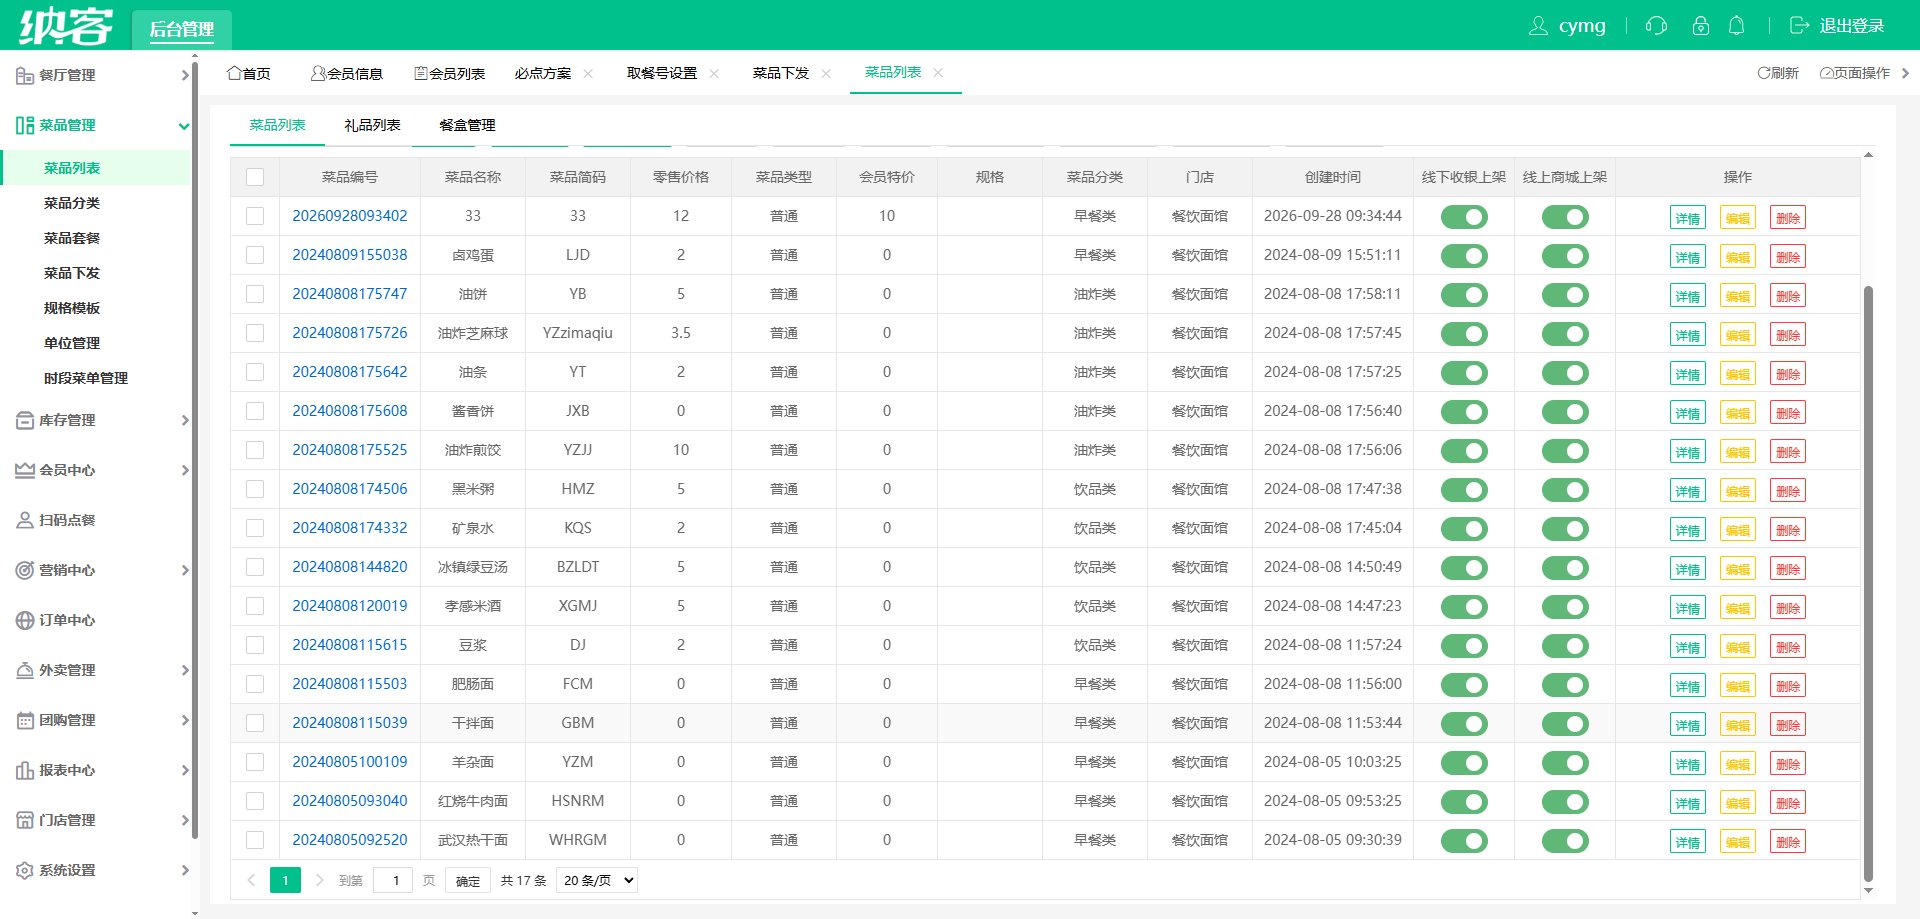Open the notification bell icon

[1737, 26]
